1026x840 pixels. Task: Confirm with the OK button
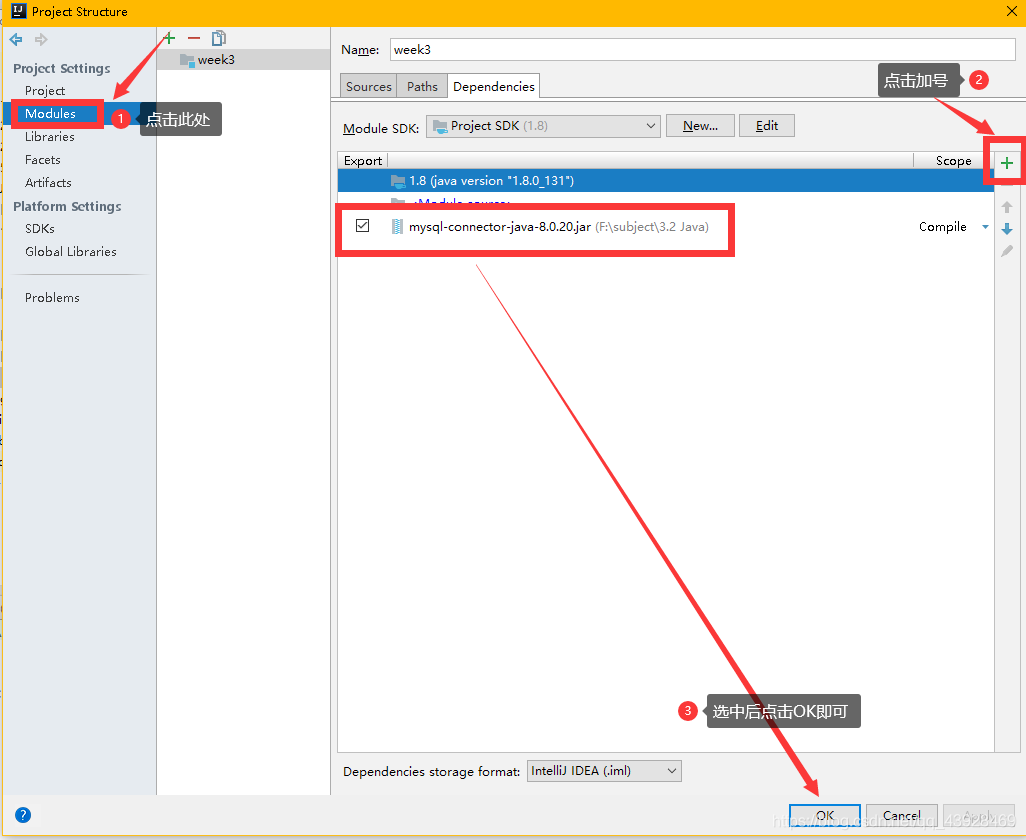pos(824,816)
